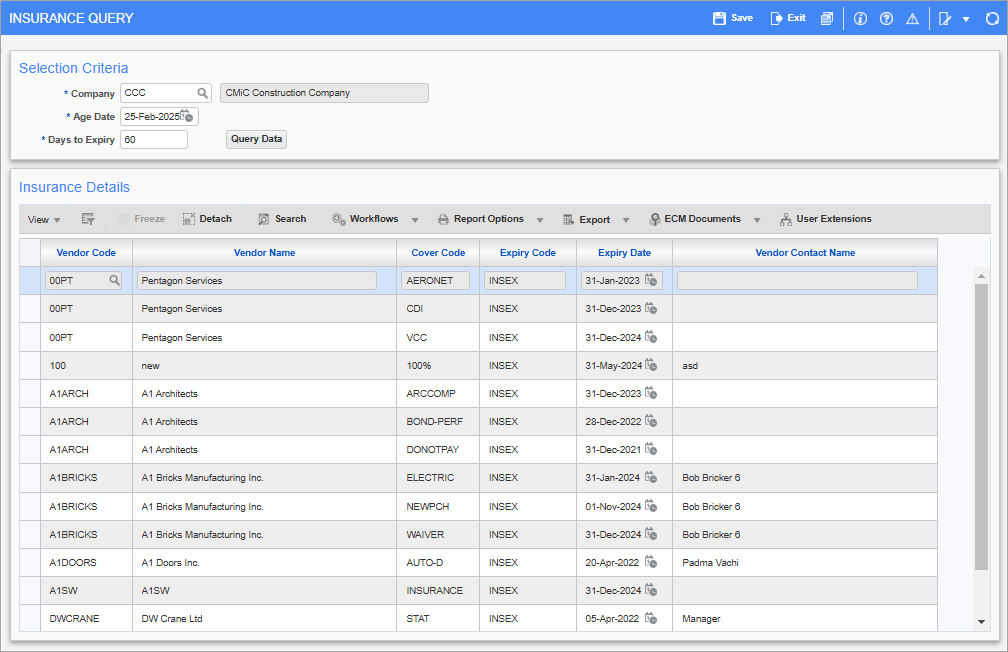The width and height of the screenshot is (1008, 652).
Task: Click the Workflows gears icon
Action: click(x=339, y=219)
